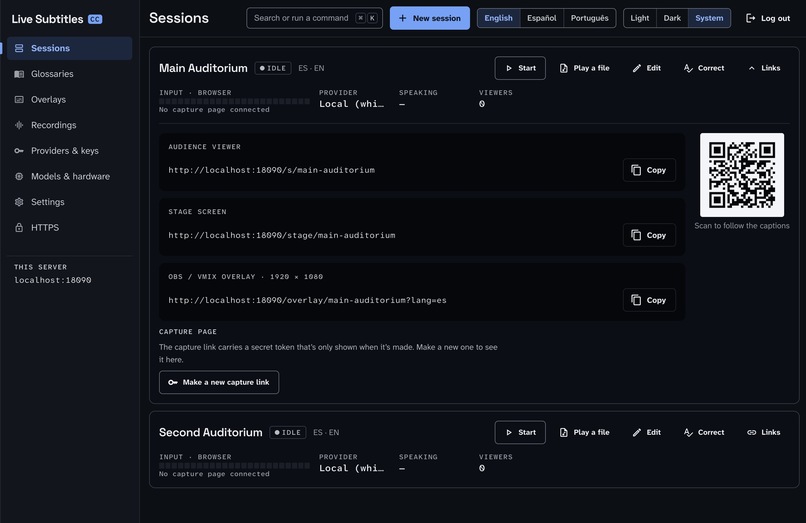Click the Glossaries book icon
This screenshot has height=523, width=806.
(x=19, y=74)
